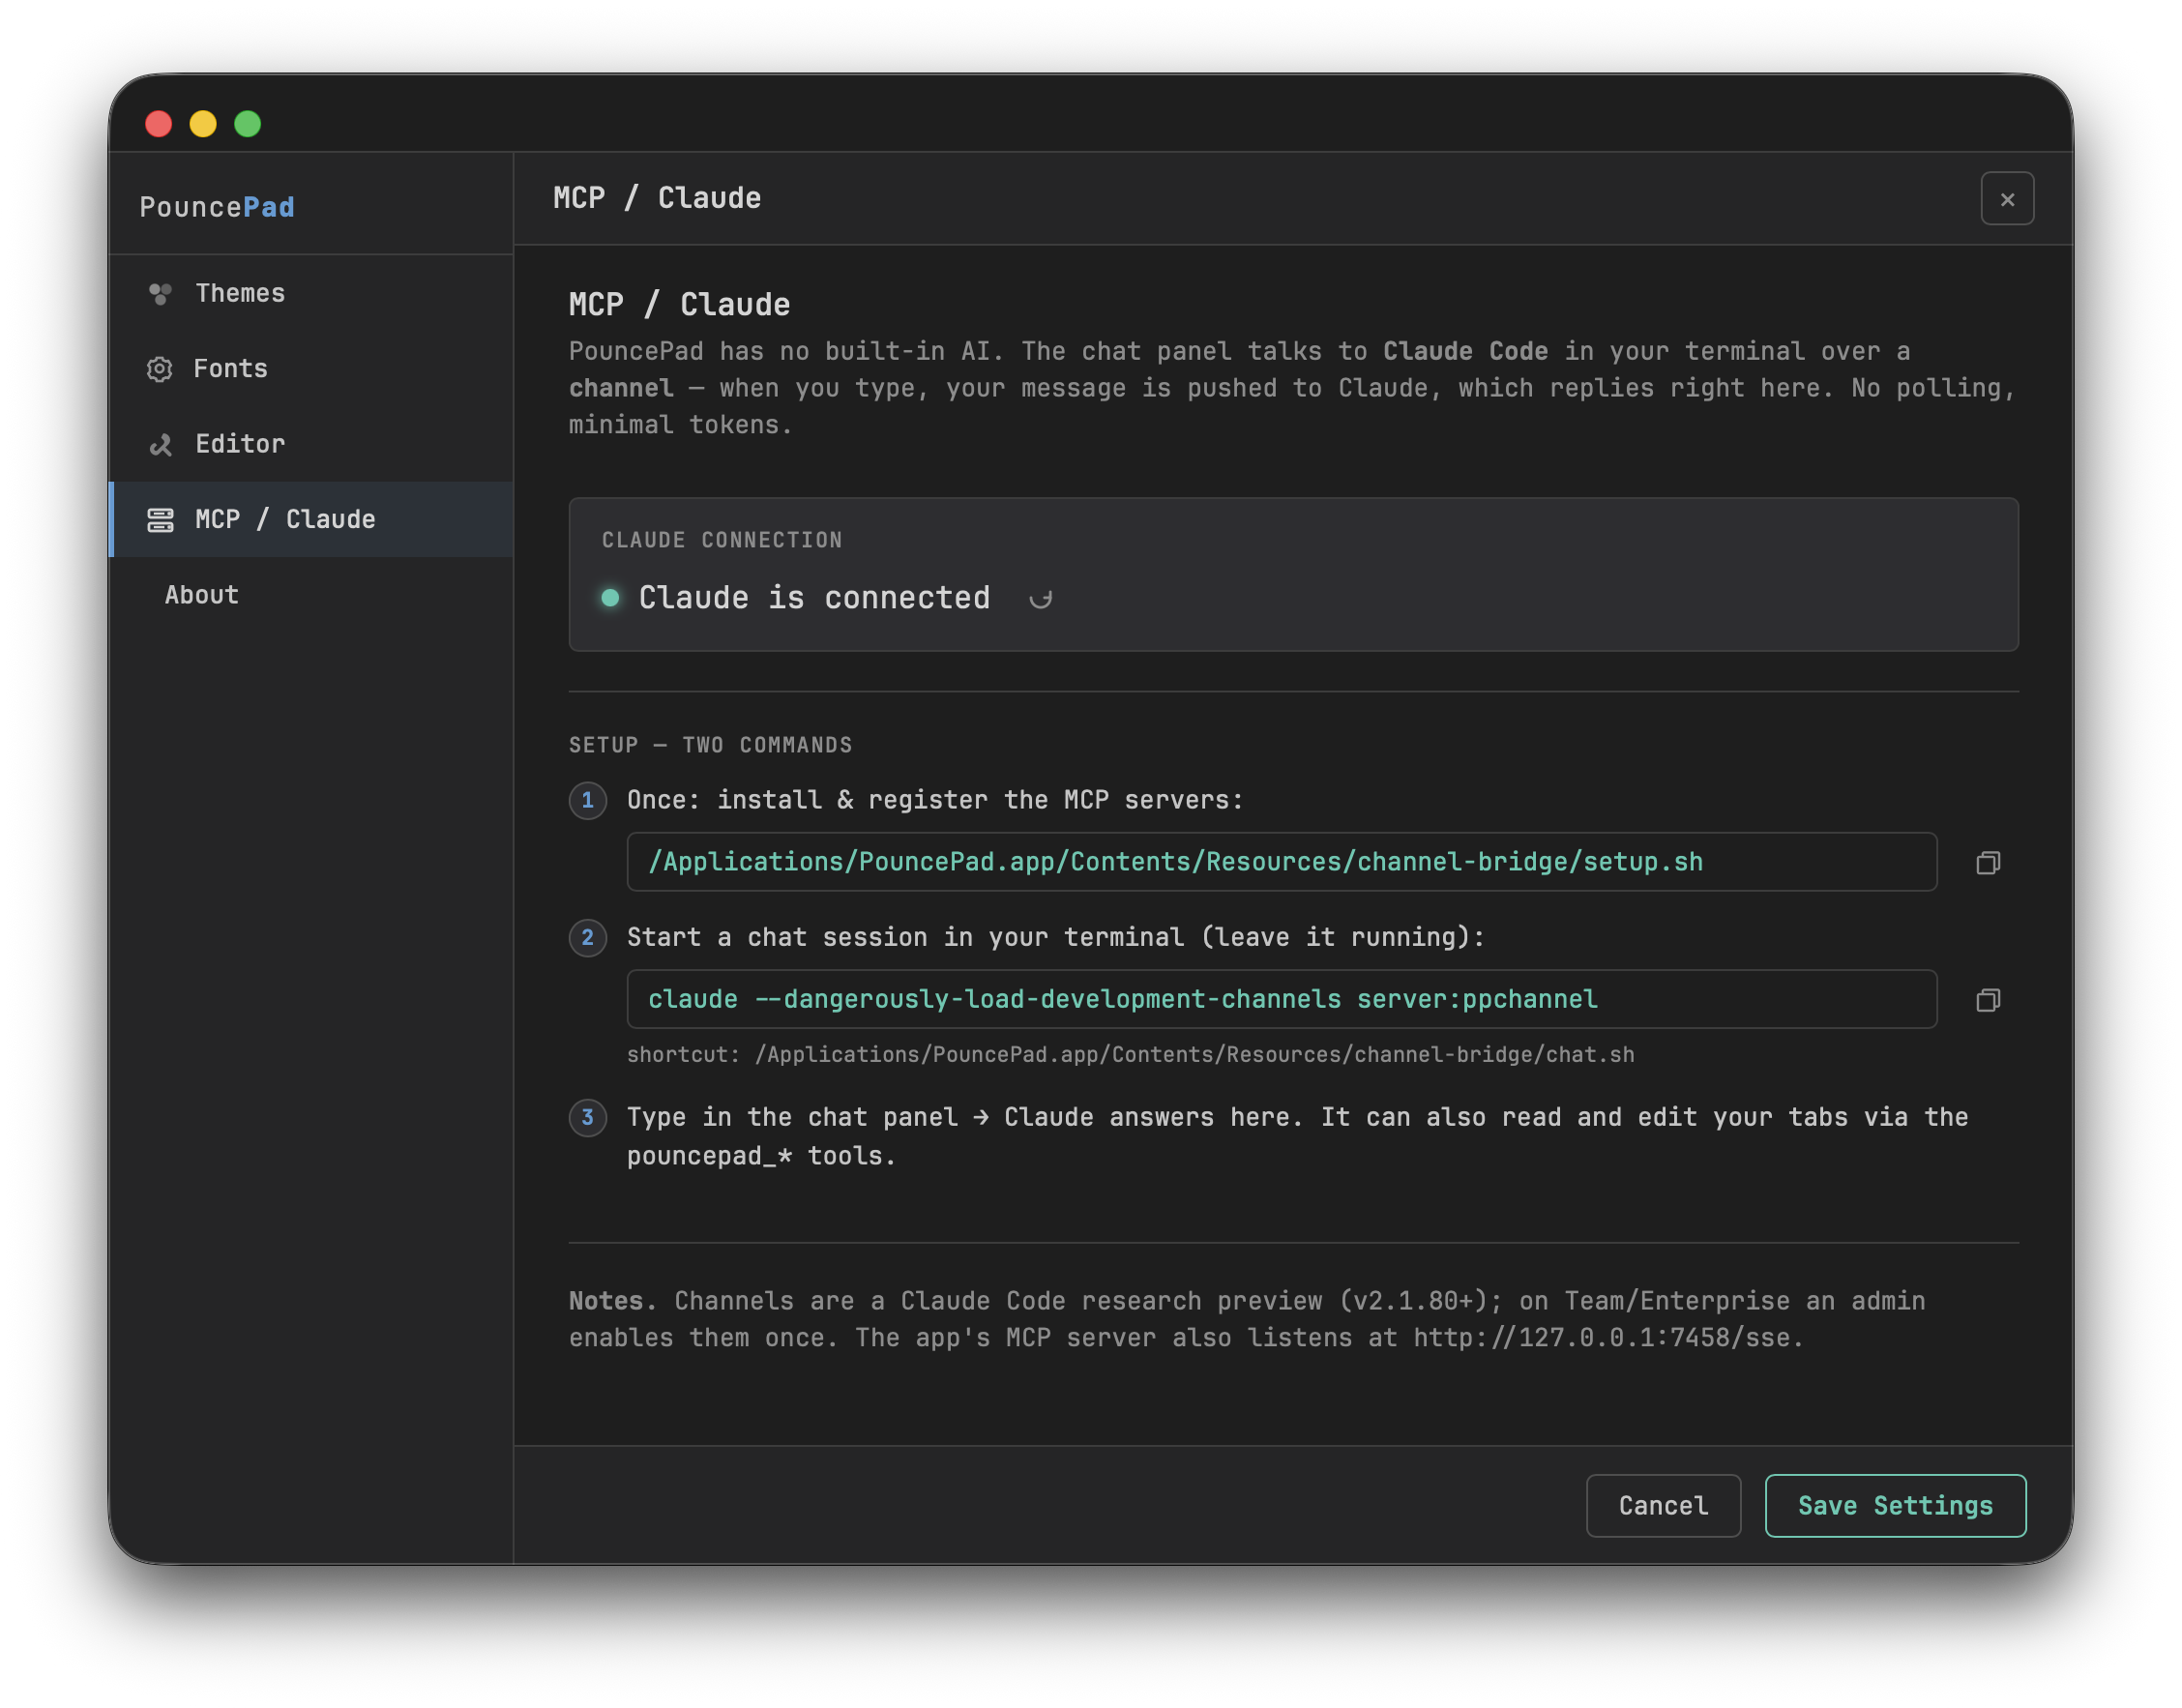Click the Cancel button
The image size is (2182, 1708).
(x=1663, y=1505)
